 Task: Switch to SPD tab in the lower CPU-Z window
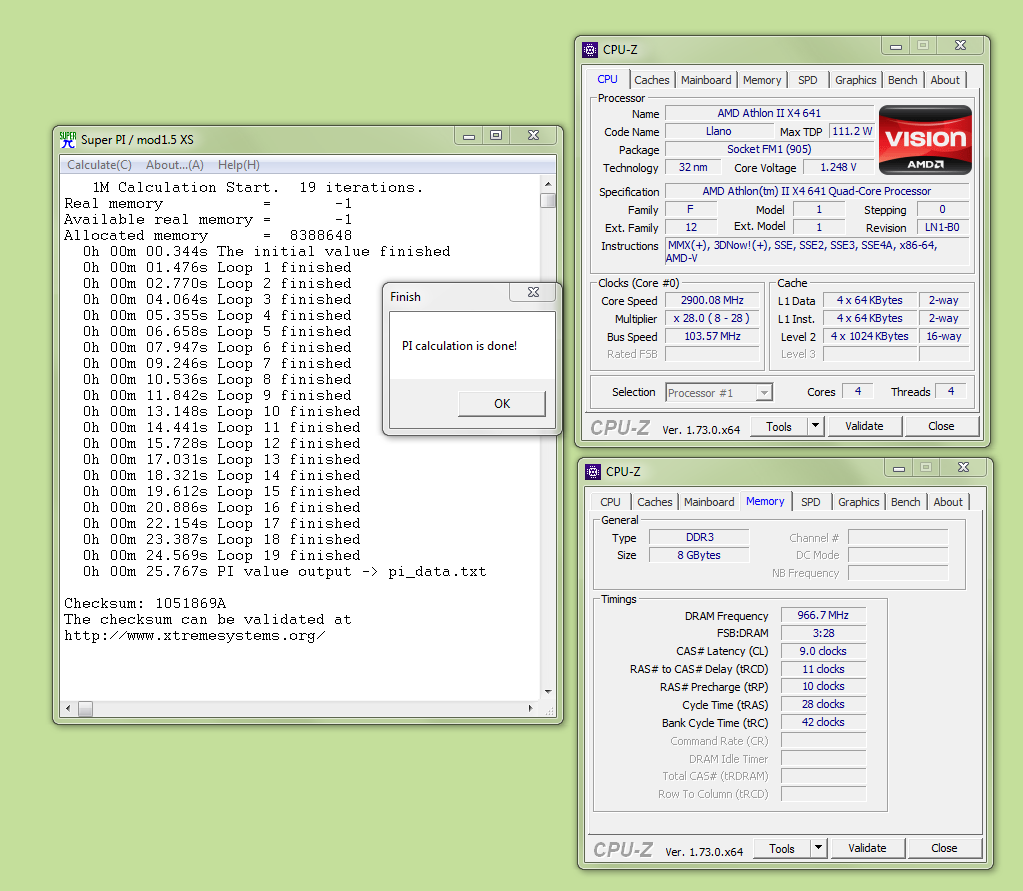pos(811,502)
